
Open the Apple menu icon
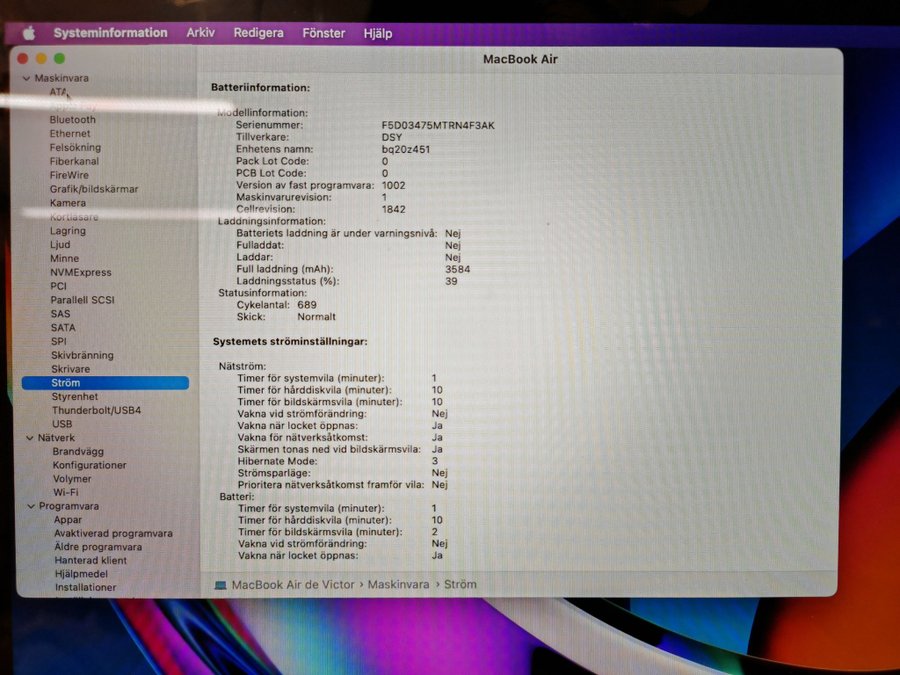pyautogui.click(x=28, y=33)
